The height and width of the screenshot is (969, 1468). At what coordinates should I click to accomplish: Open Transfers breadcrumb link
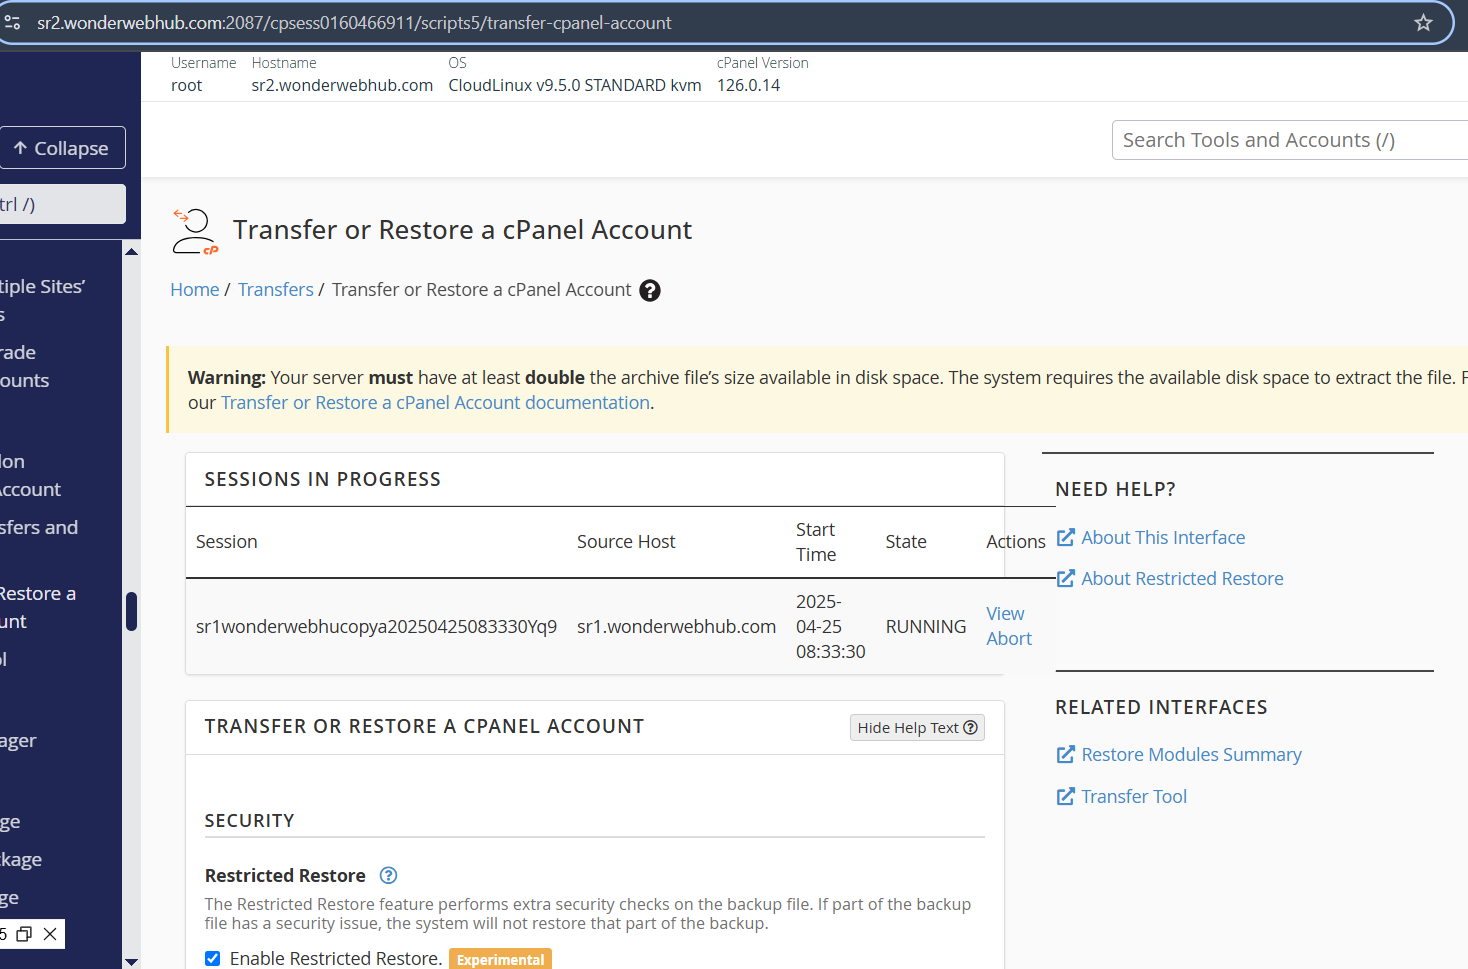click(275, 290)
